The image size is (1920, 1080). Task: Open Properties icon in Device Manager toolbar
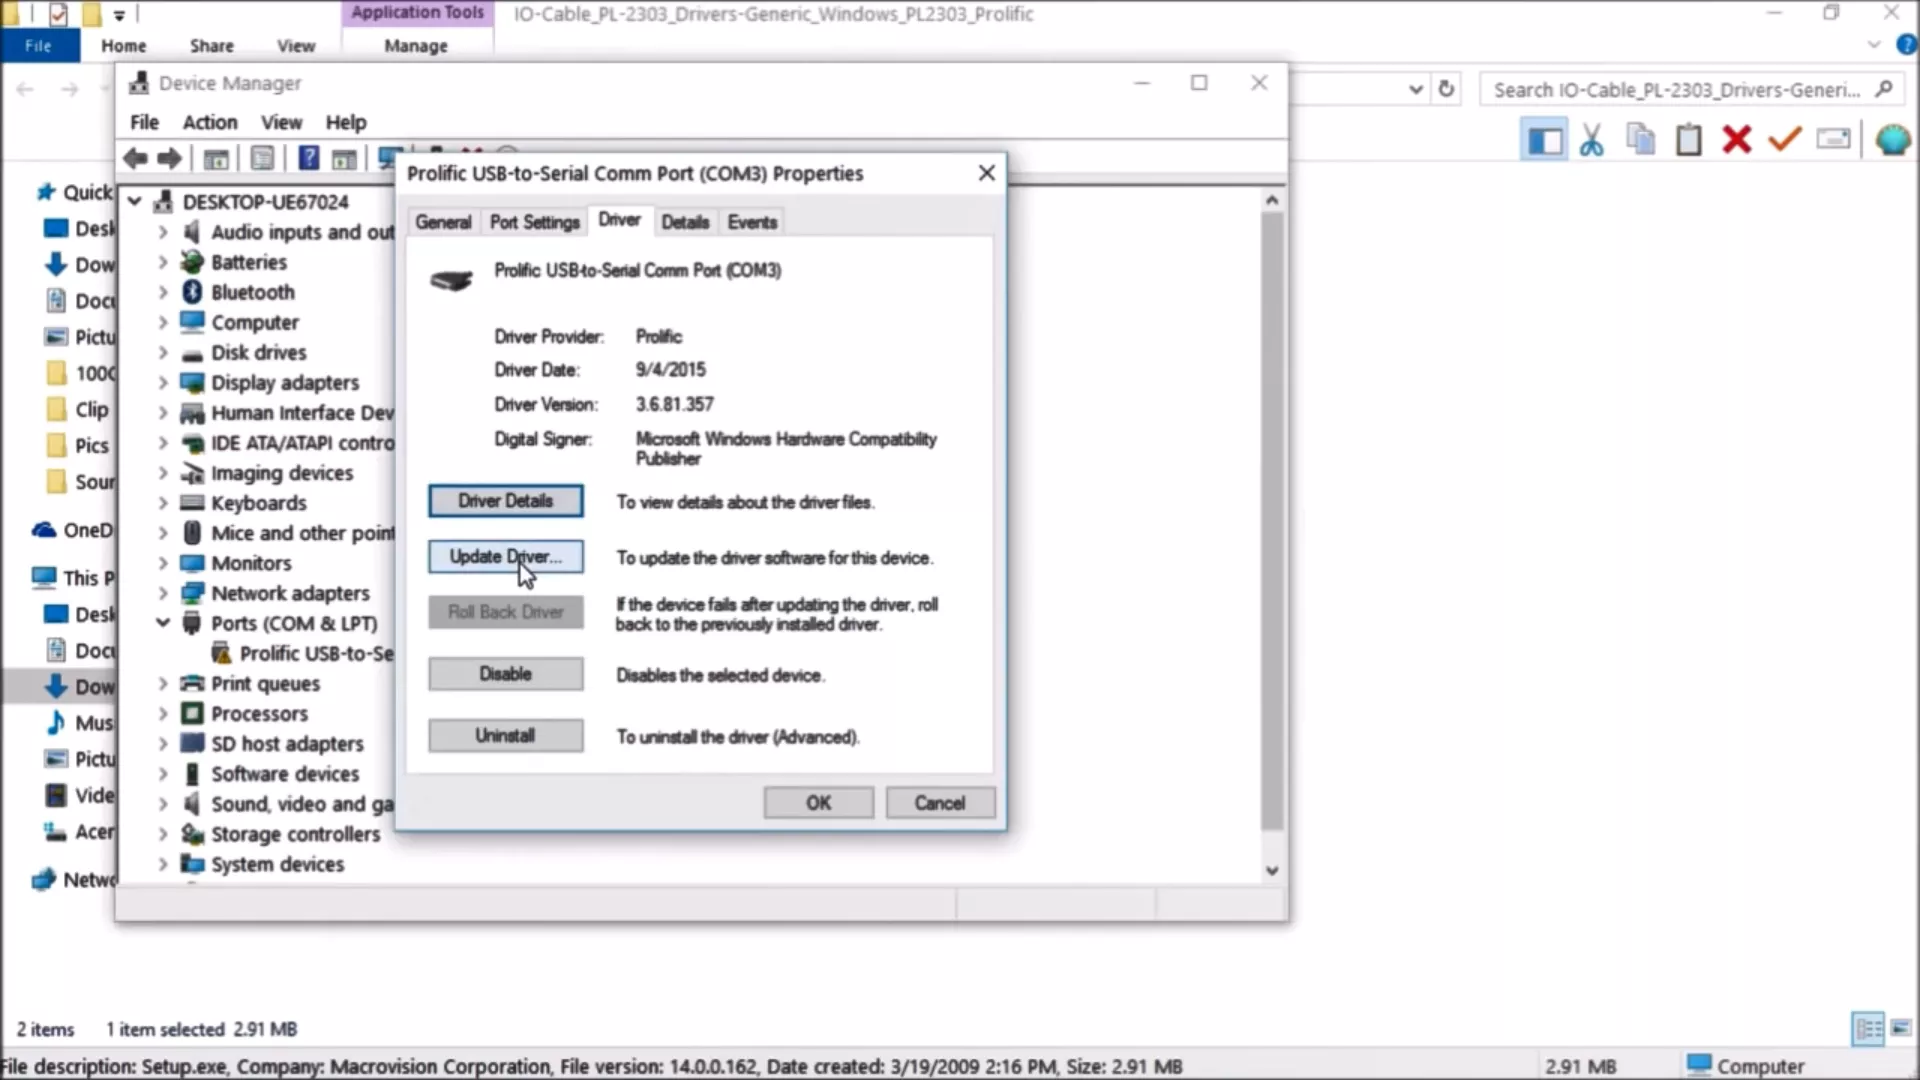[263, 158]
